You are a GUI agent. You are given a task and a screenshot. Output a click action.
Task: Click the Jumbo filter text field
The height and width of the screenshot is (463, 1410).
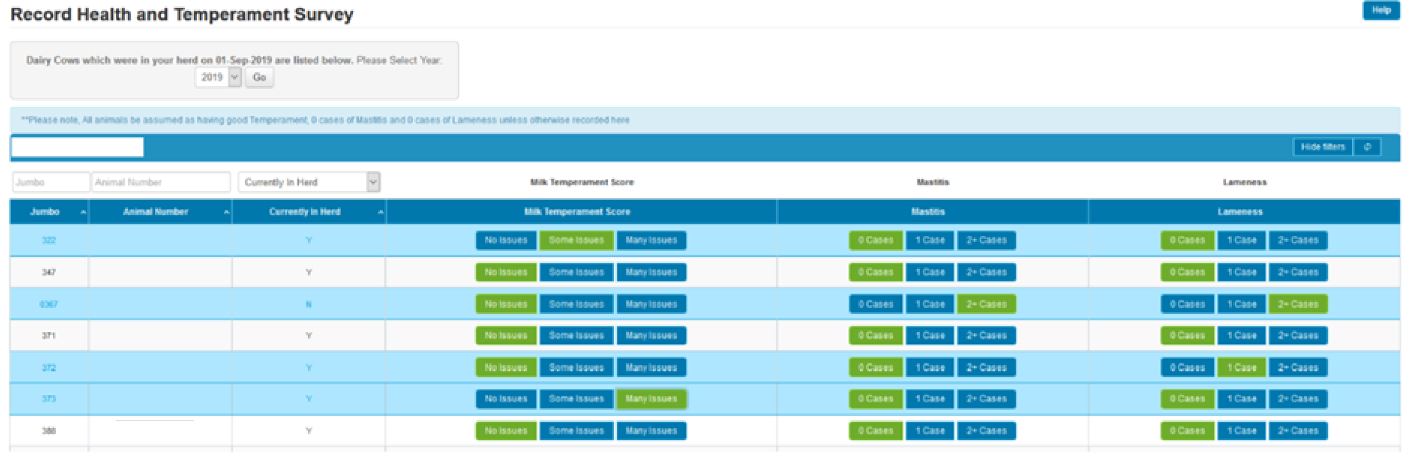point(50,182)
